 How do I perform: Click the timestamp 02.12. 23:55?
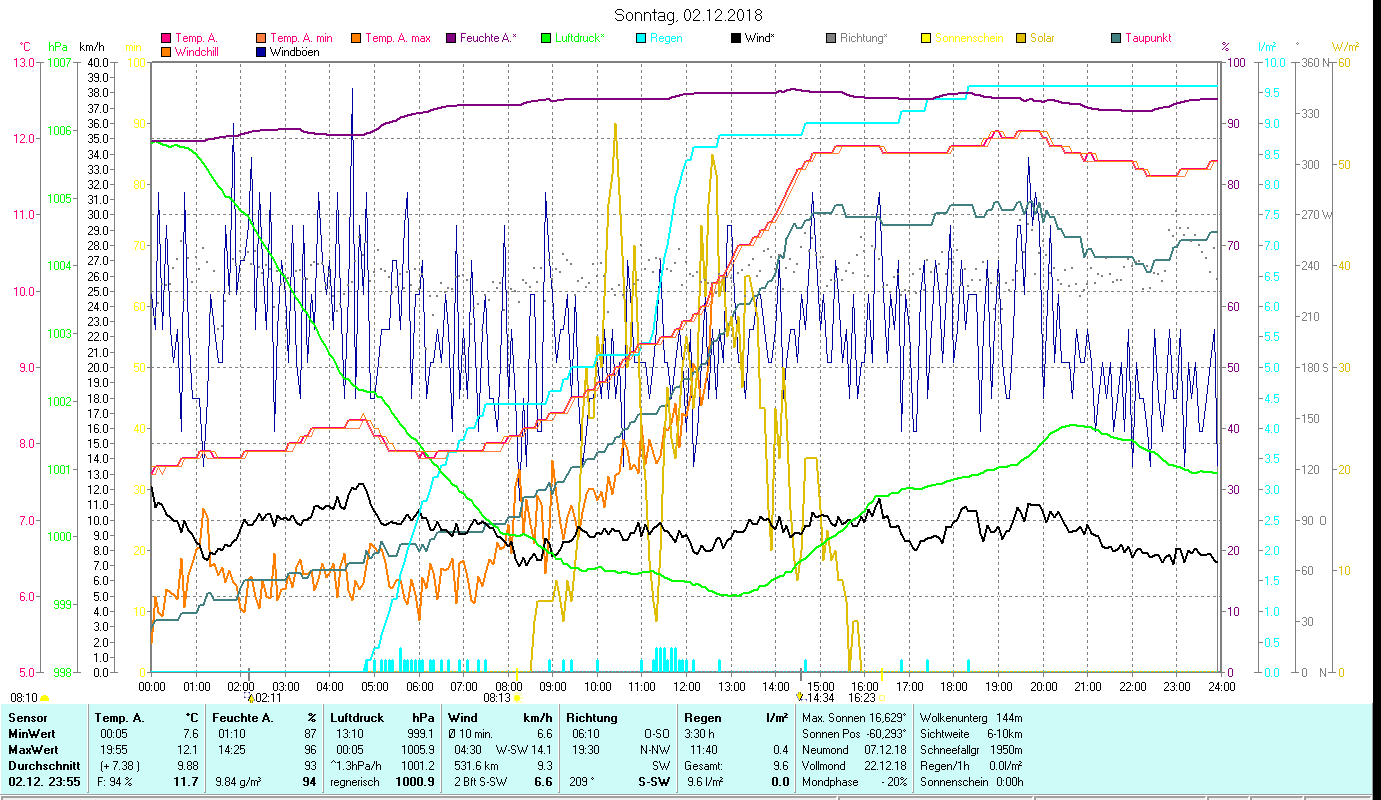click(x=45, y=782)
